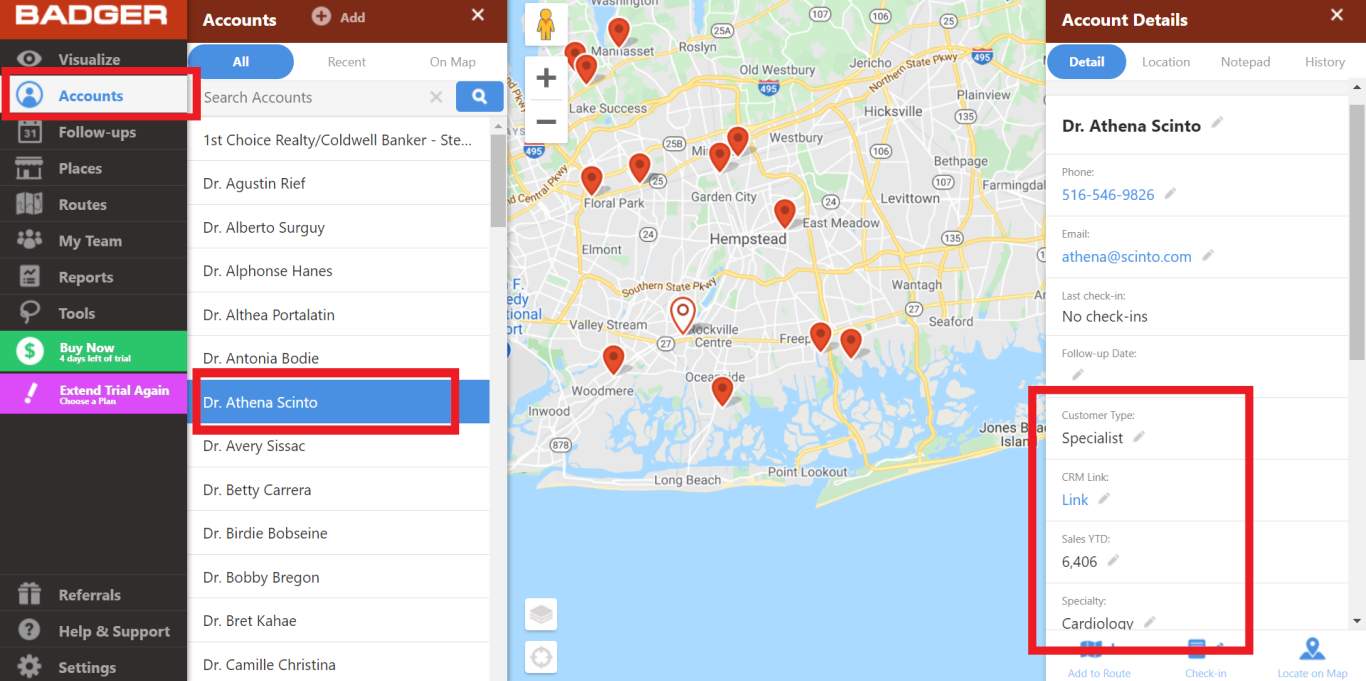The width and height of the screenshot is (1366, 681).
Task: Click Extend Trial Again
Action: [94, 393]
